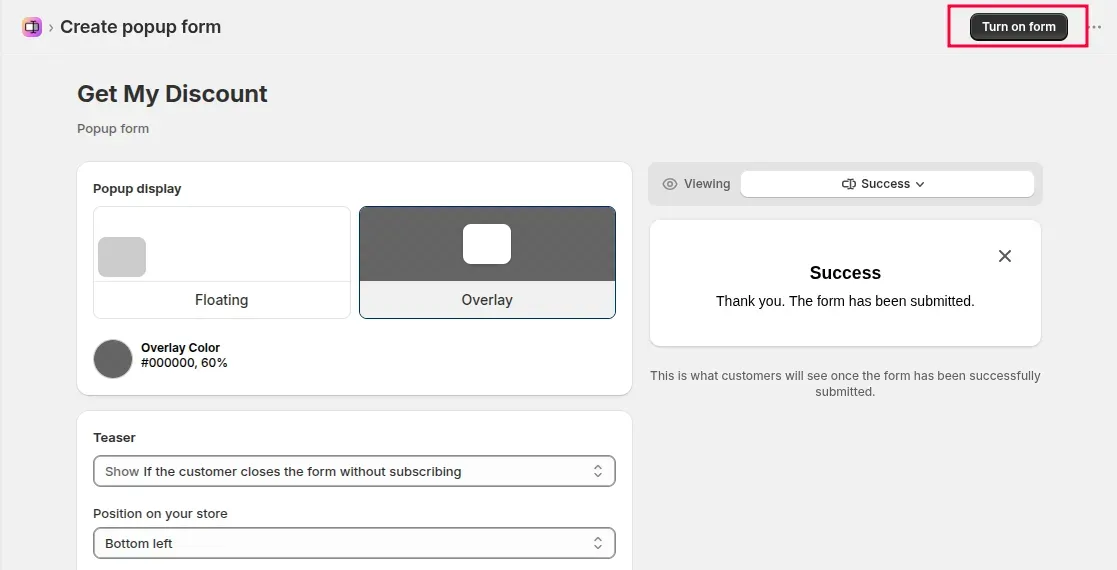Click the eye icon beside Viewing
The height and width of the screenshot is (570, 1117).
[670, 184]
